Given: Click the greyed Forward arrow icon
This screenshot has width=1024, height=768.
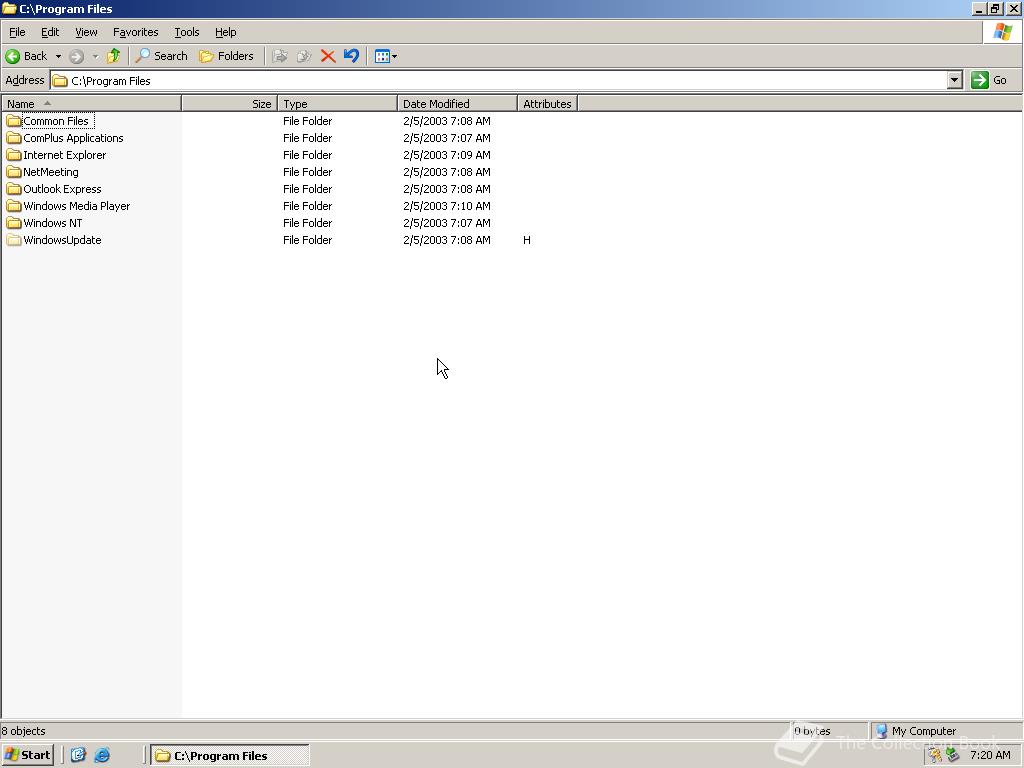Looking at the screenshot, I should click(x=76, y=56).
